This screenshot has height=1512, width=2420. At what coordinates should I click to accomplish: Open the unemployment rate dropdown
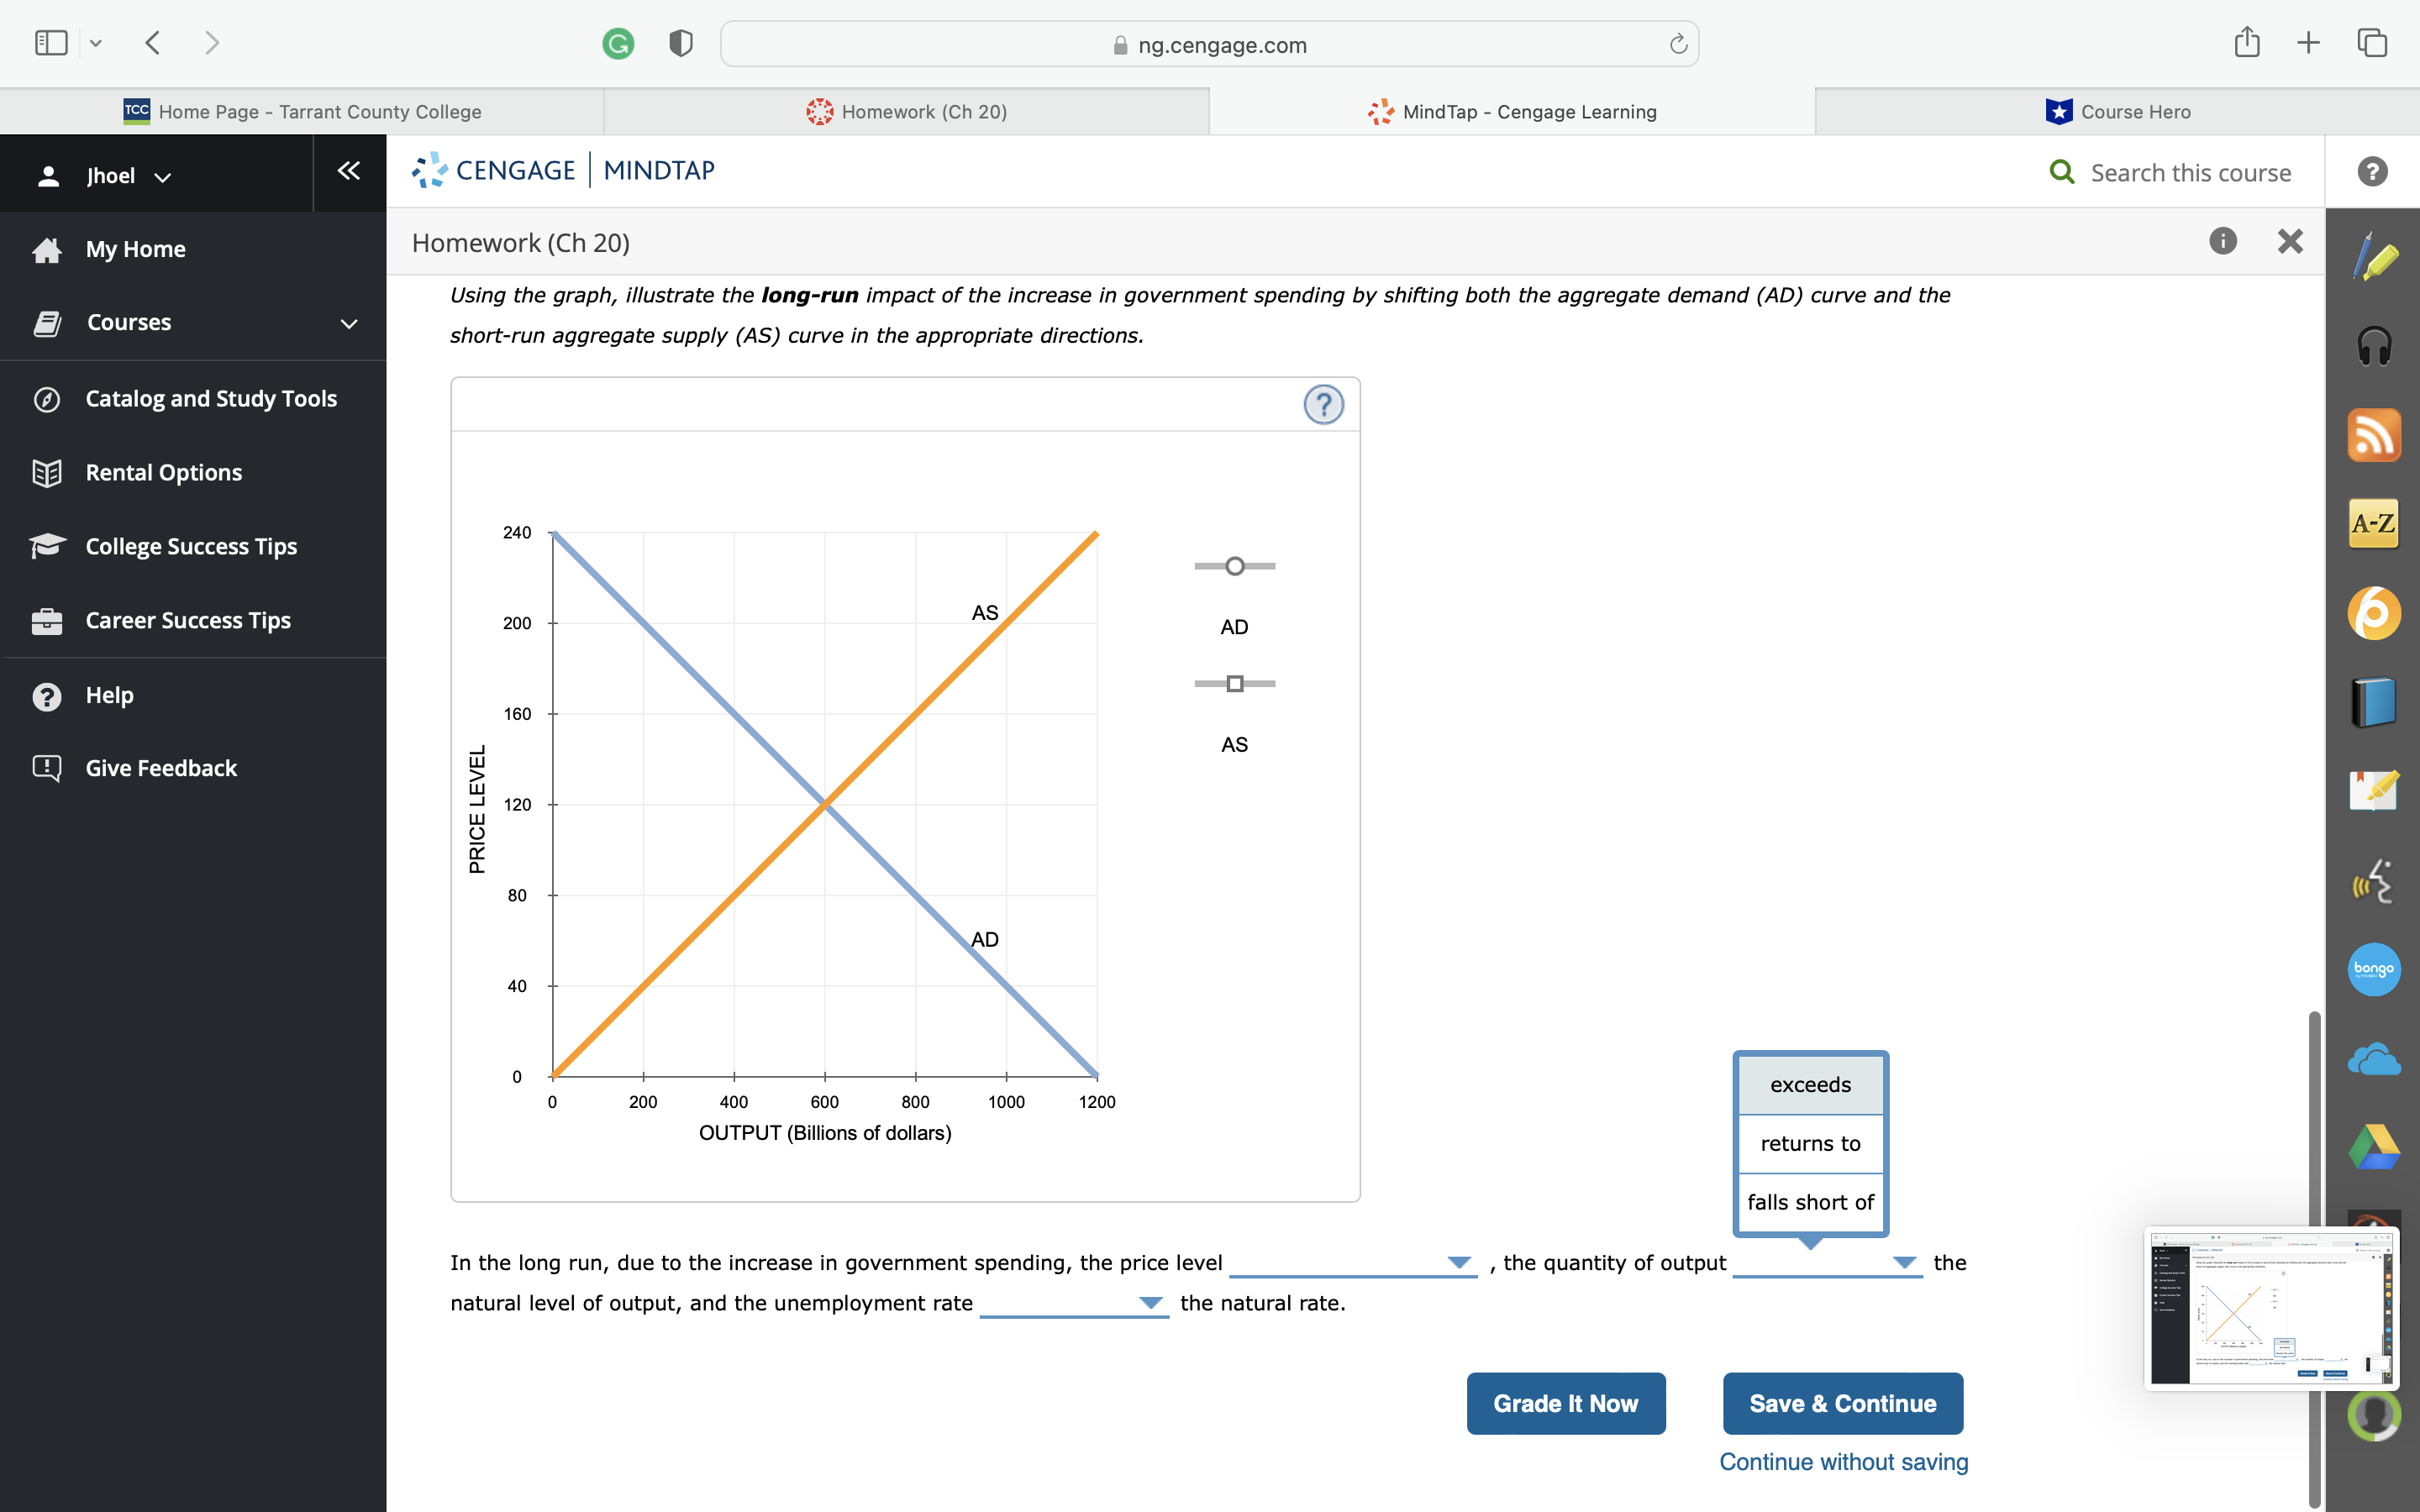click(x=1150, y=1302)
